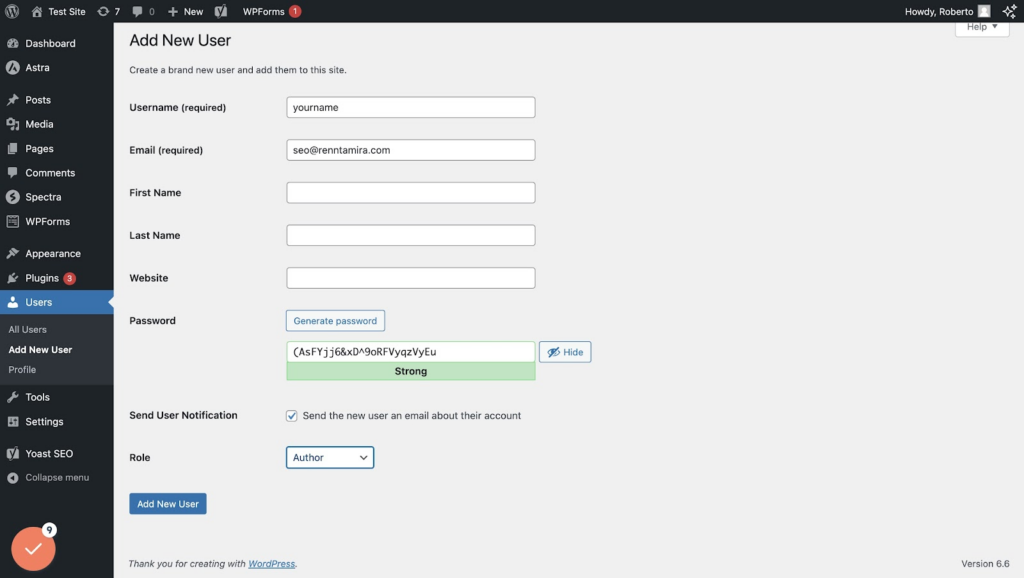The image size is (1024, 578).
Task: Open the WPForms sidebar icon
Action: [x=12, y=221]
